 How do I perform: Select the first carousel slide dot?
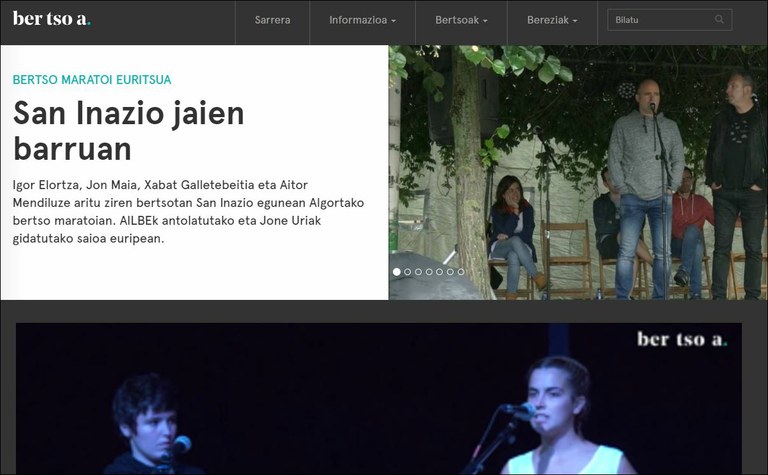pyautogui.click(x=397, y=272)
